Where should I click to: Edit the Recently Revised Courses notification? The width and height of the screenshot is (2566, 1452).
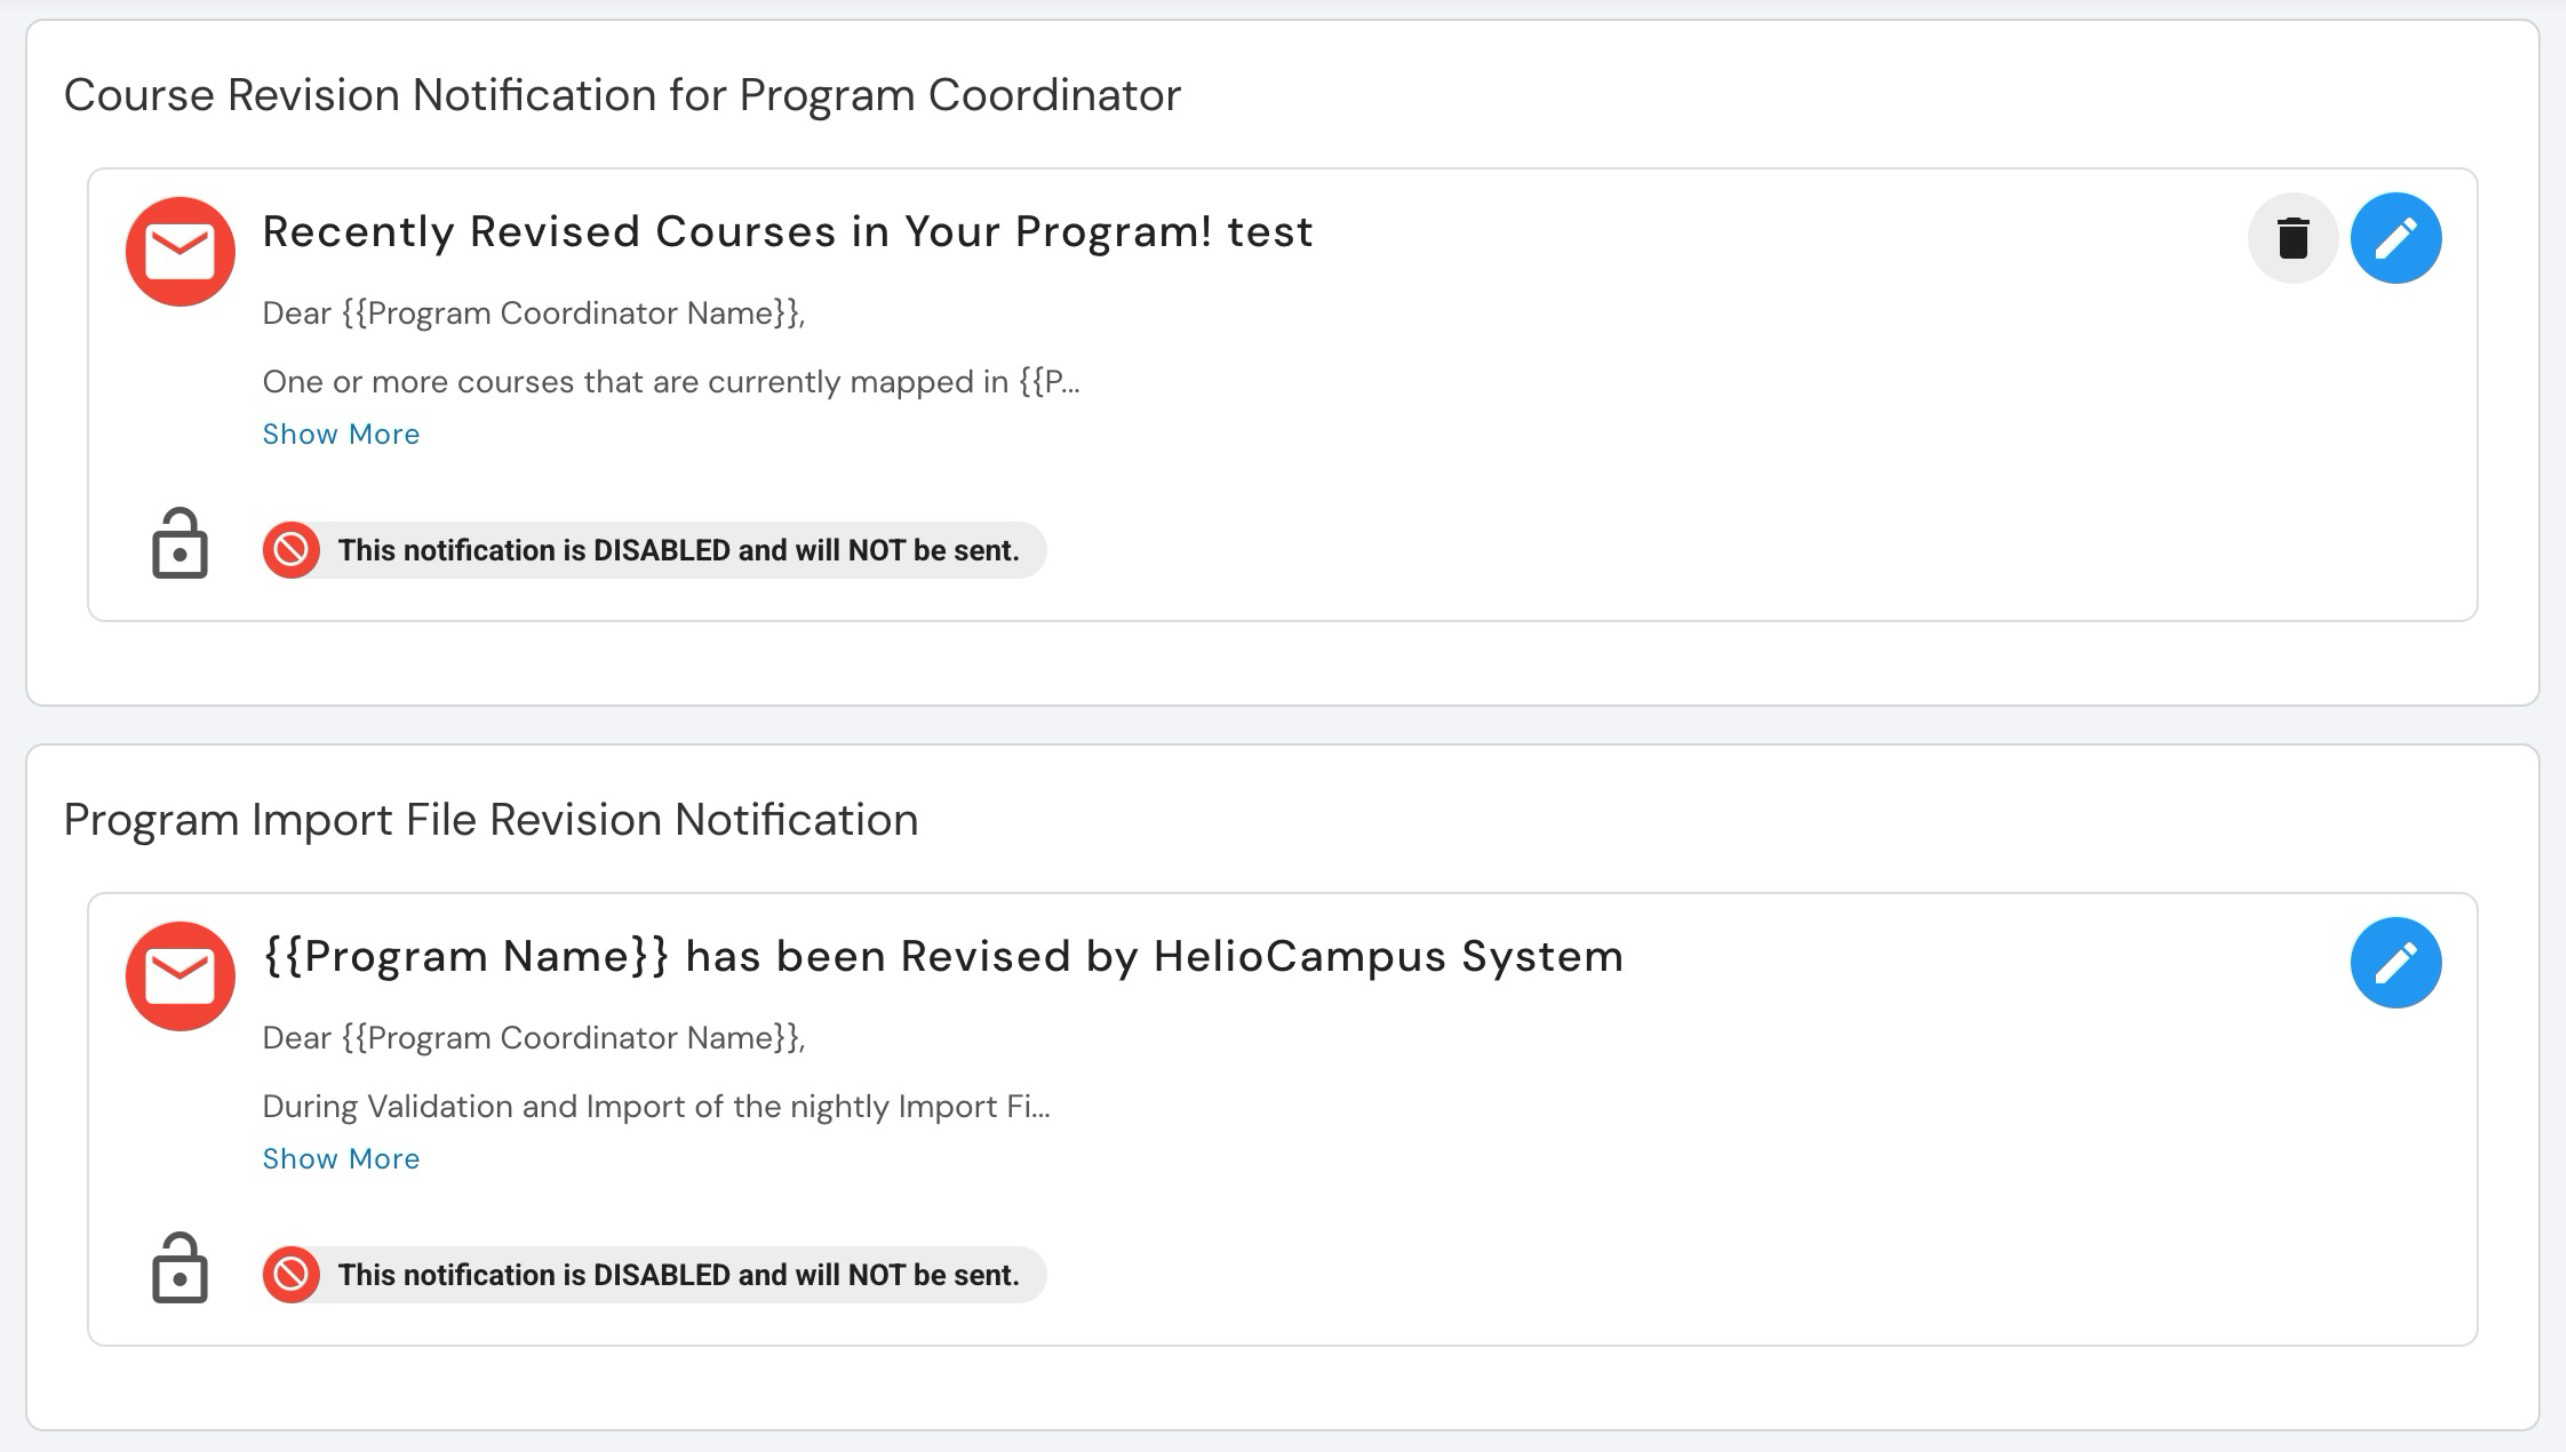tap(2395, 238)
